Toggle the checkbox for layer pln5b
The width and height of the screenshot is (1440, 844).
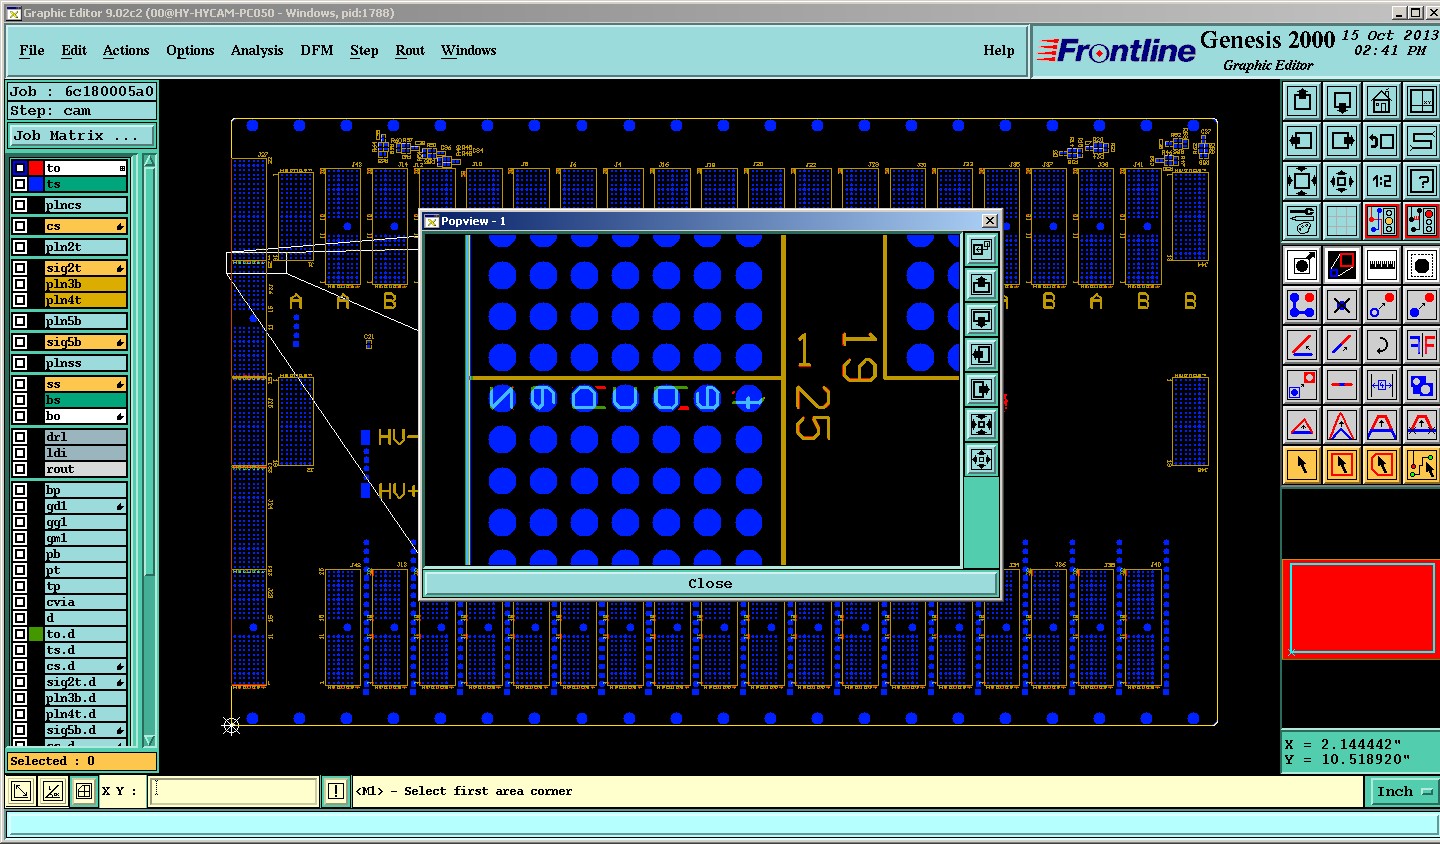[x=20, y=321]
